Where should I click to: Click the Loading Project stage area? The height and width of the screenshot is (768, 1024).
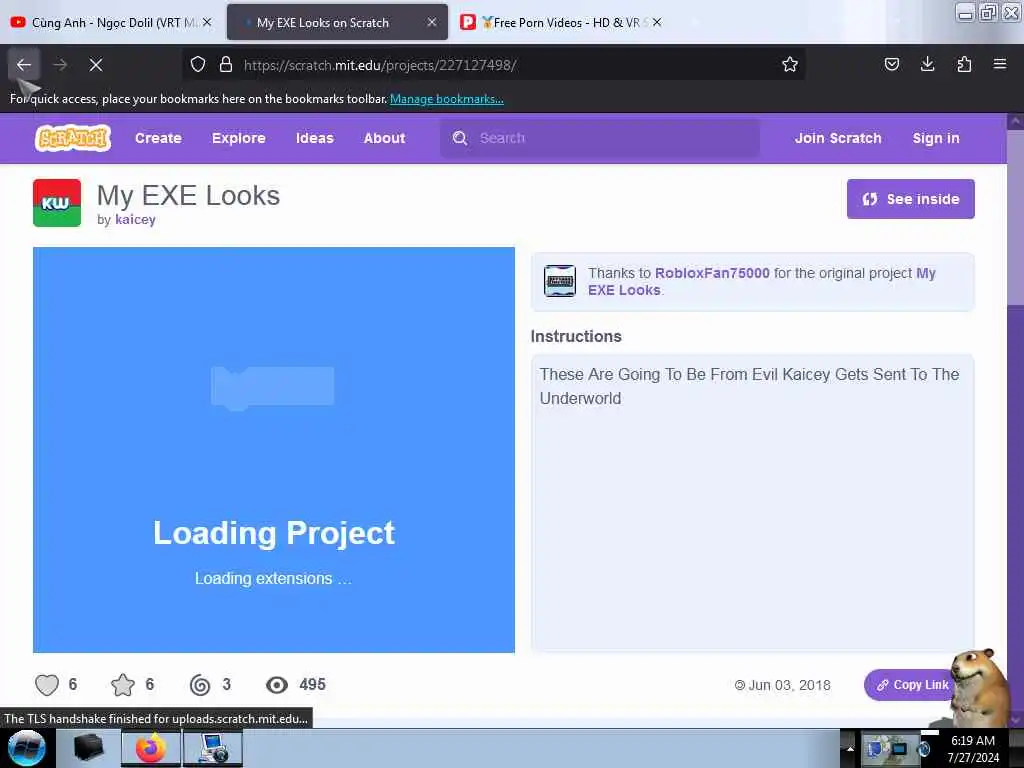pos(274,449)
